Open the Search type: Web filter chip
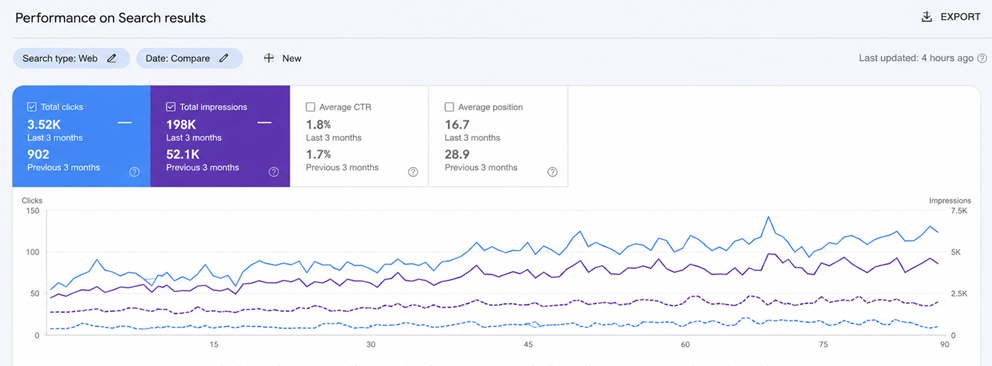This screenshot has height=366, width=992. click(71, 58)
